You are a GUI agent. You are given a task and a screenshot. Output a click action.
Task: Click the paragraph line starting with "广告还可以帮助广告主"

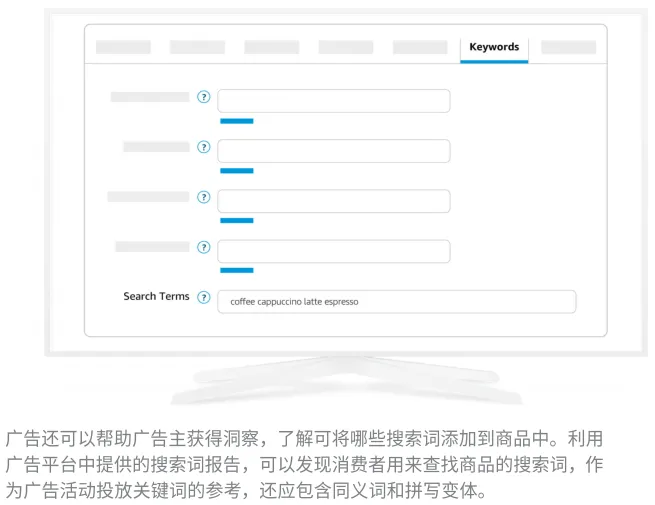tap(305, 439)
